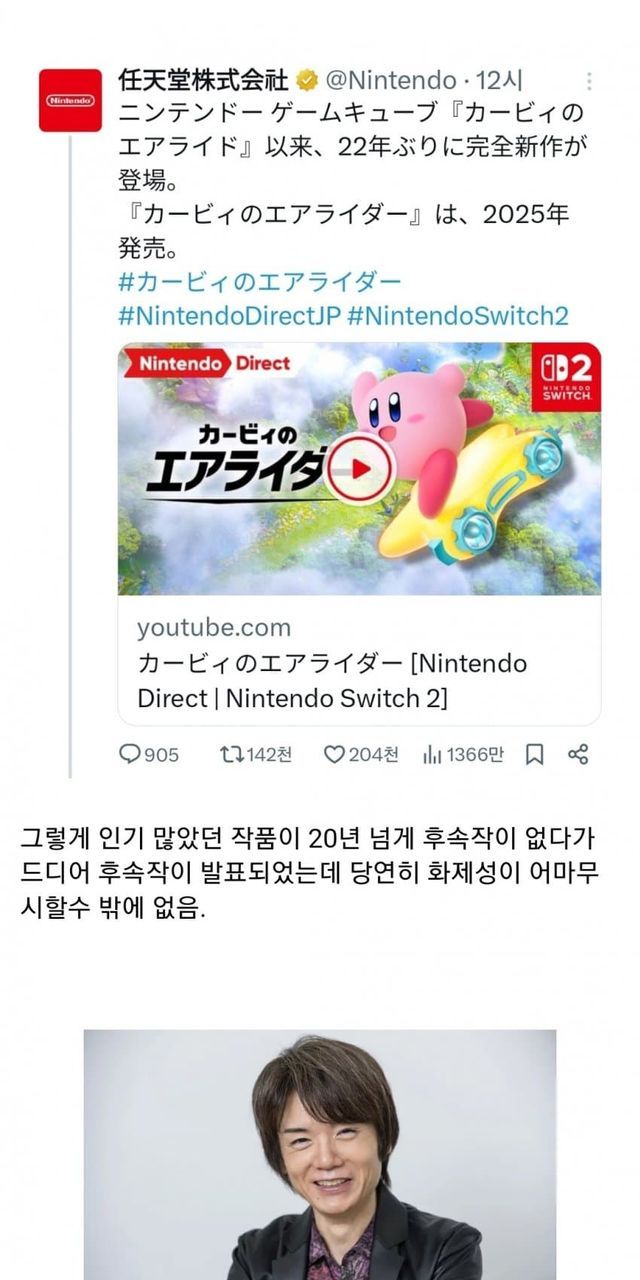640x1280 pixels.
Task: Like the tweet with the heart icon
Action: coord(361,755)
